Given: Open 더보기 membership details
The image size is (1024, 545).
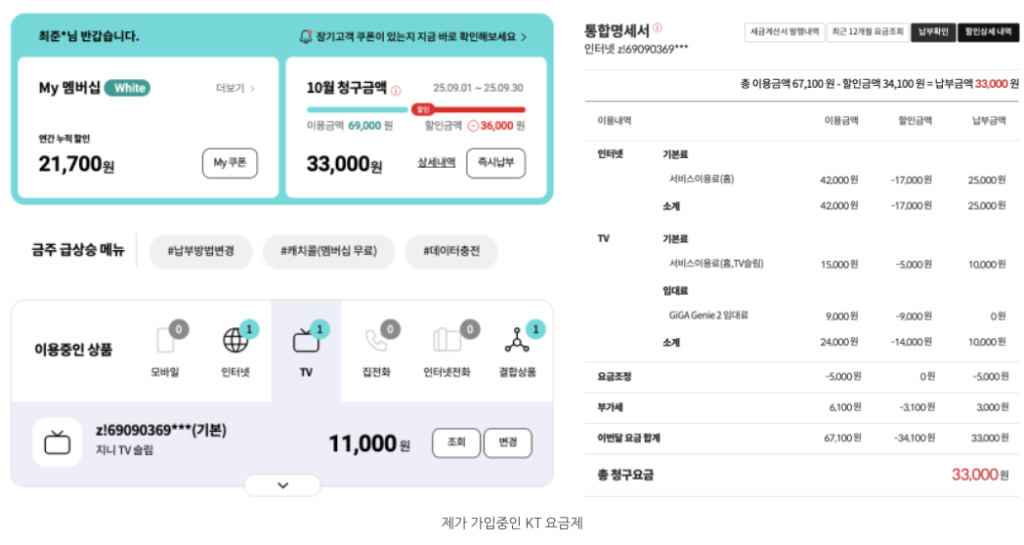Looking at the screenshot, I should [236, 88].
